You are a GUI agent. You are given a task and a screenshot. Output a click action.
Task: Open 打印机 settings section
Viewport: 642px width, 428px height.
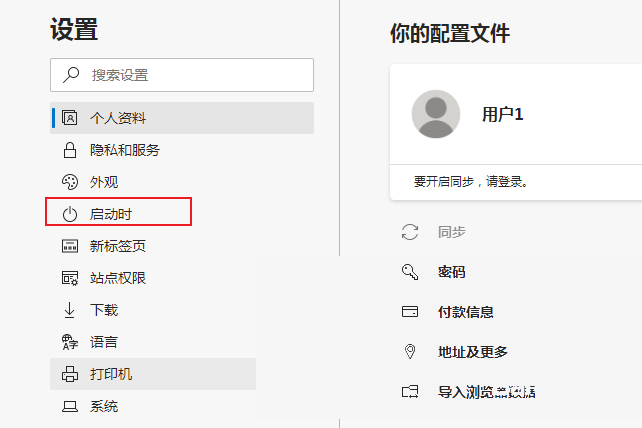(153, 374)
